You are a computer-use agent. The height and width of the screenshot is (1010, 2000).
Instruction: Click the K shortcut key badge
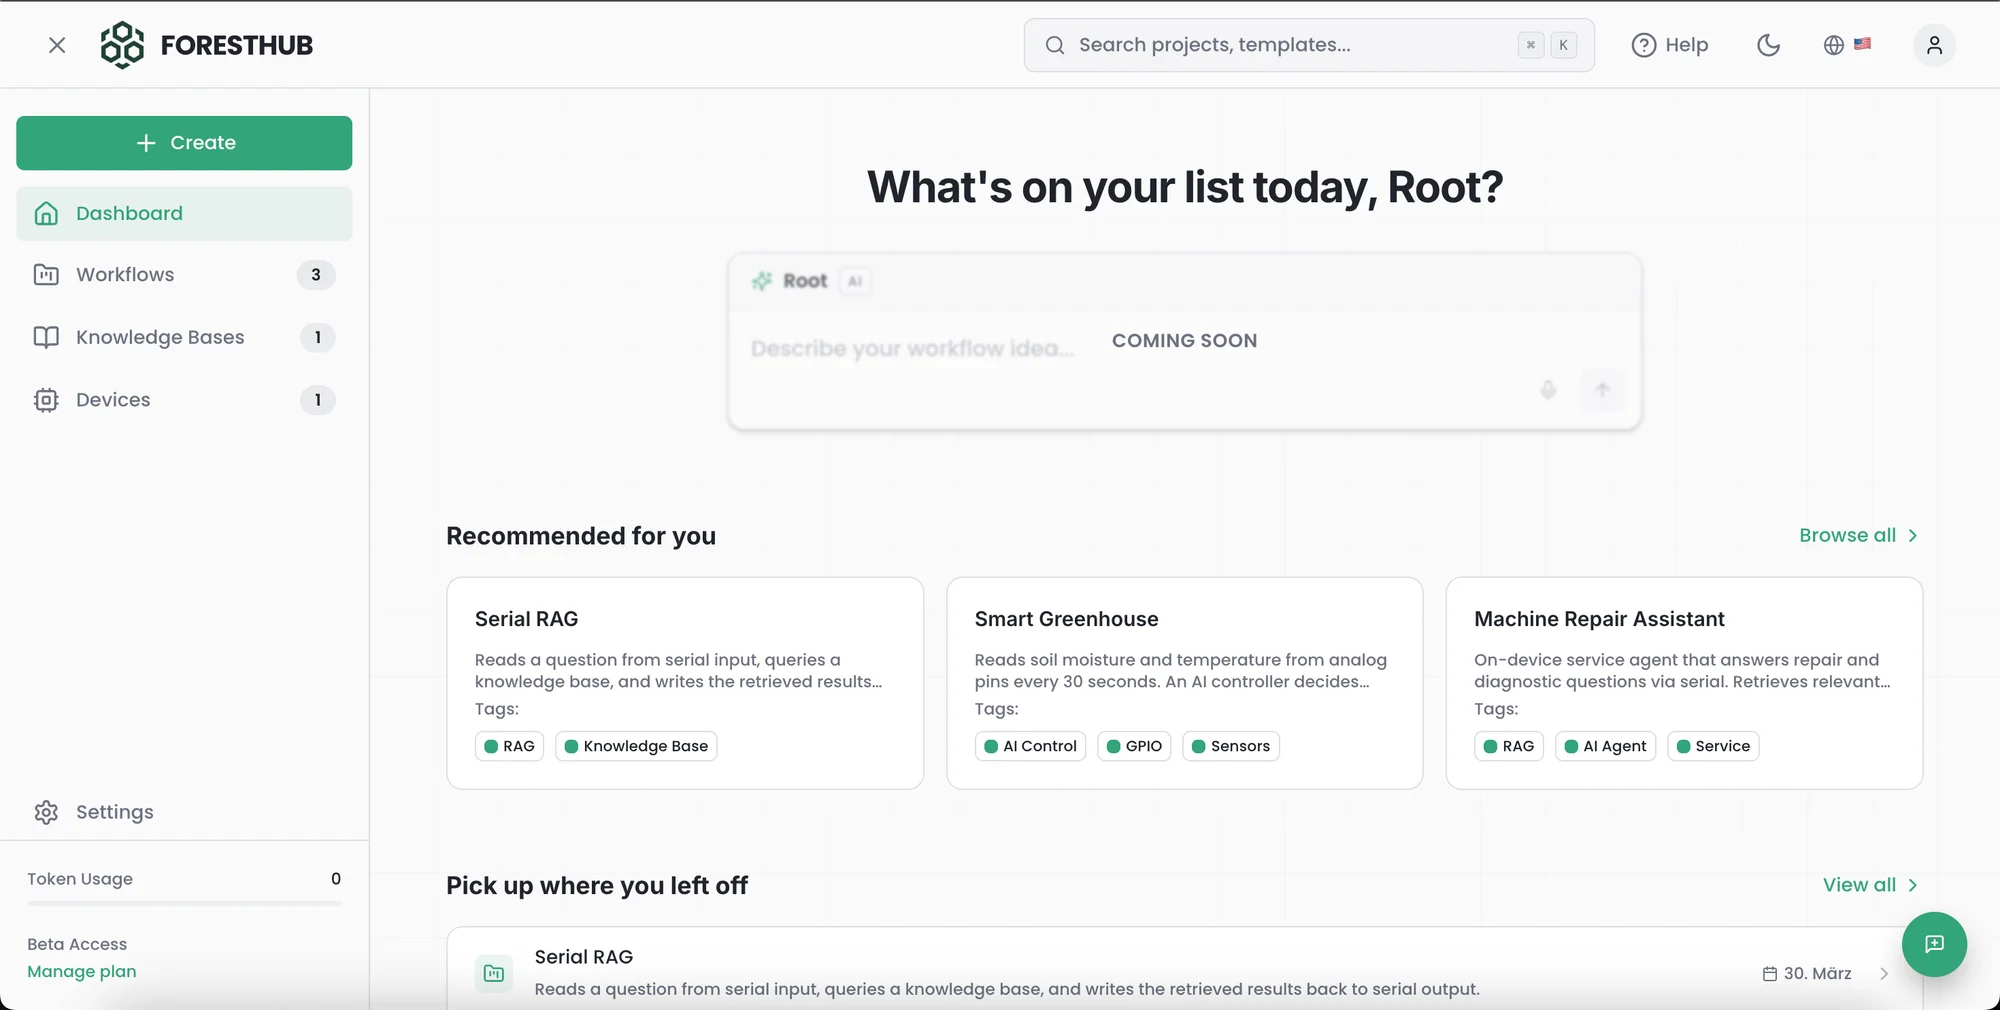pyautogui.click(x=1564, y=45)
